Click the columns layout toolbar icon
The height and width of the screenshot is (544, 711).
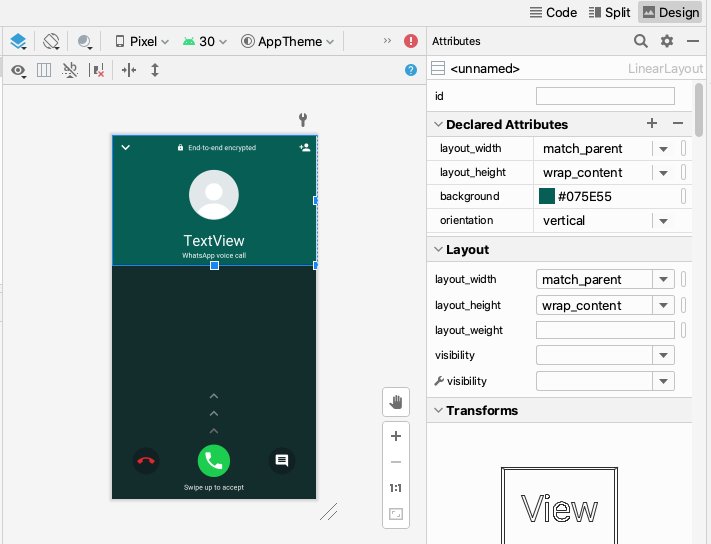point(44,70)
